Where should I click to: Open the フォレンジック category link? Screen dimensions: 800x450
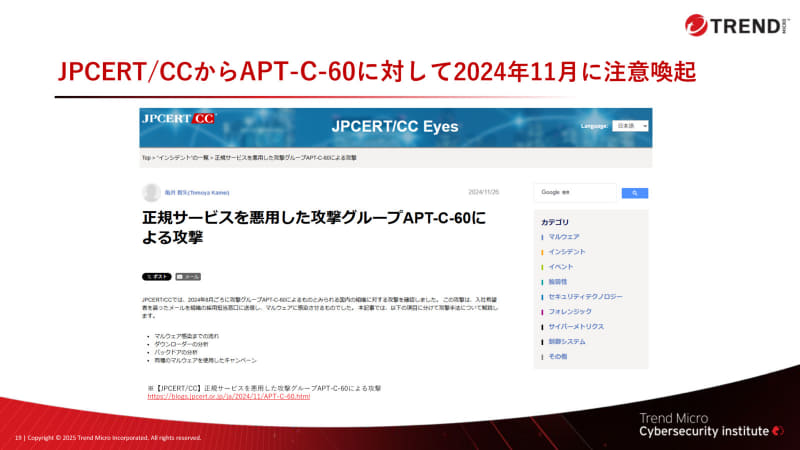click(x=570, y=311)
